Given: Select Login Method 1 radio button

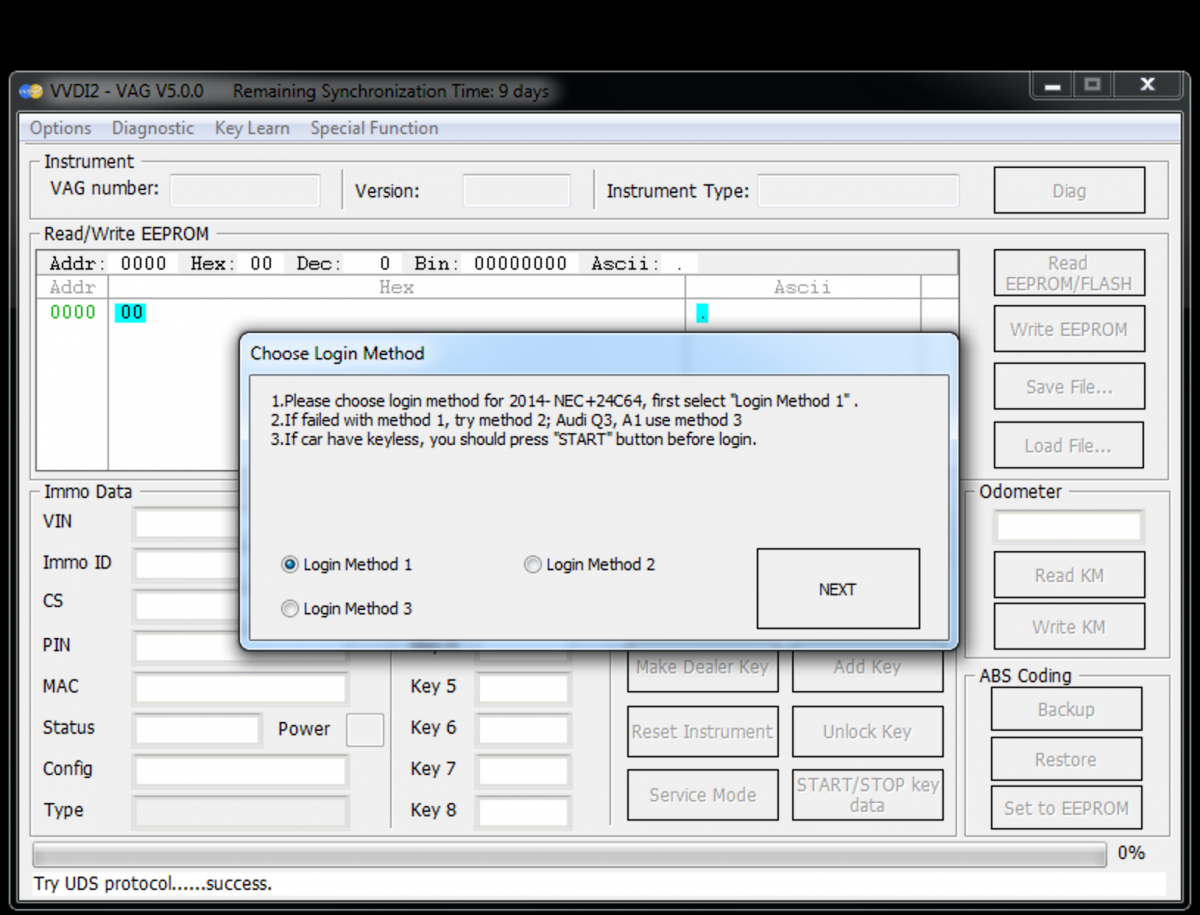Looking at the screenshot, I should click(x=290, y=565).
